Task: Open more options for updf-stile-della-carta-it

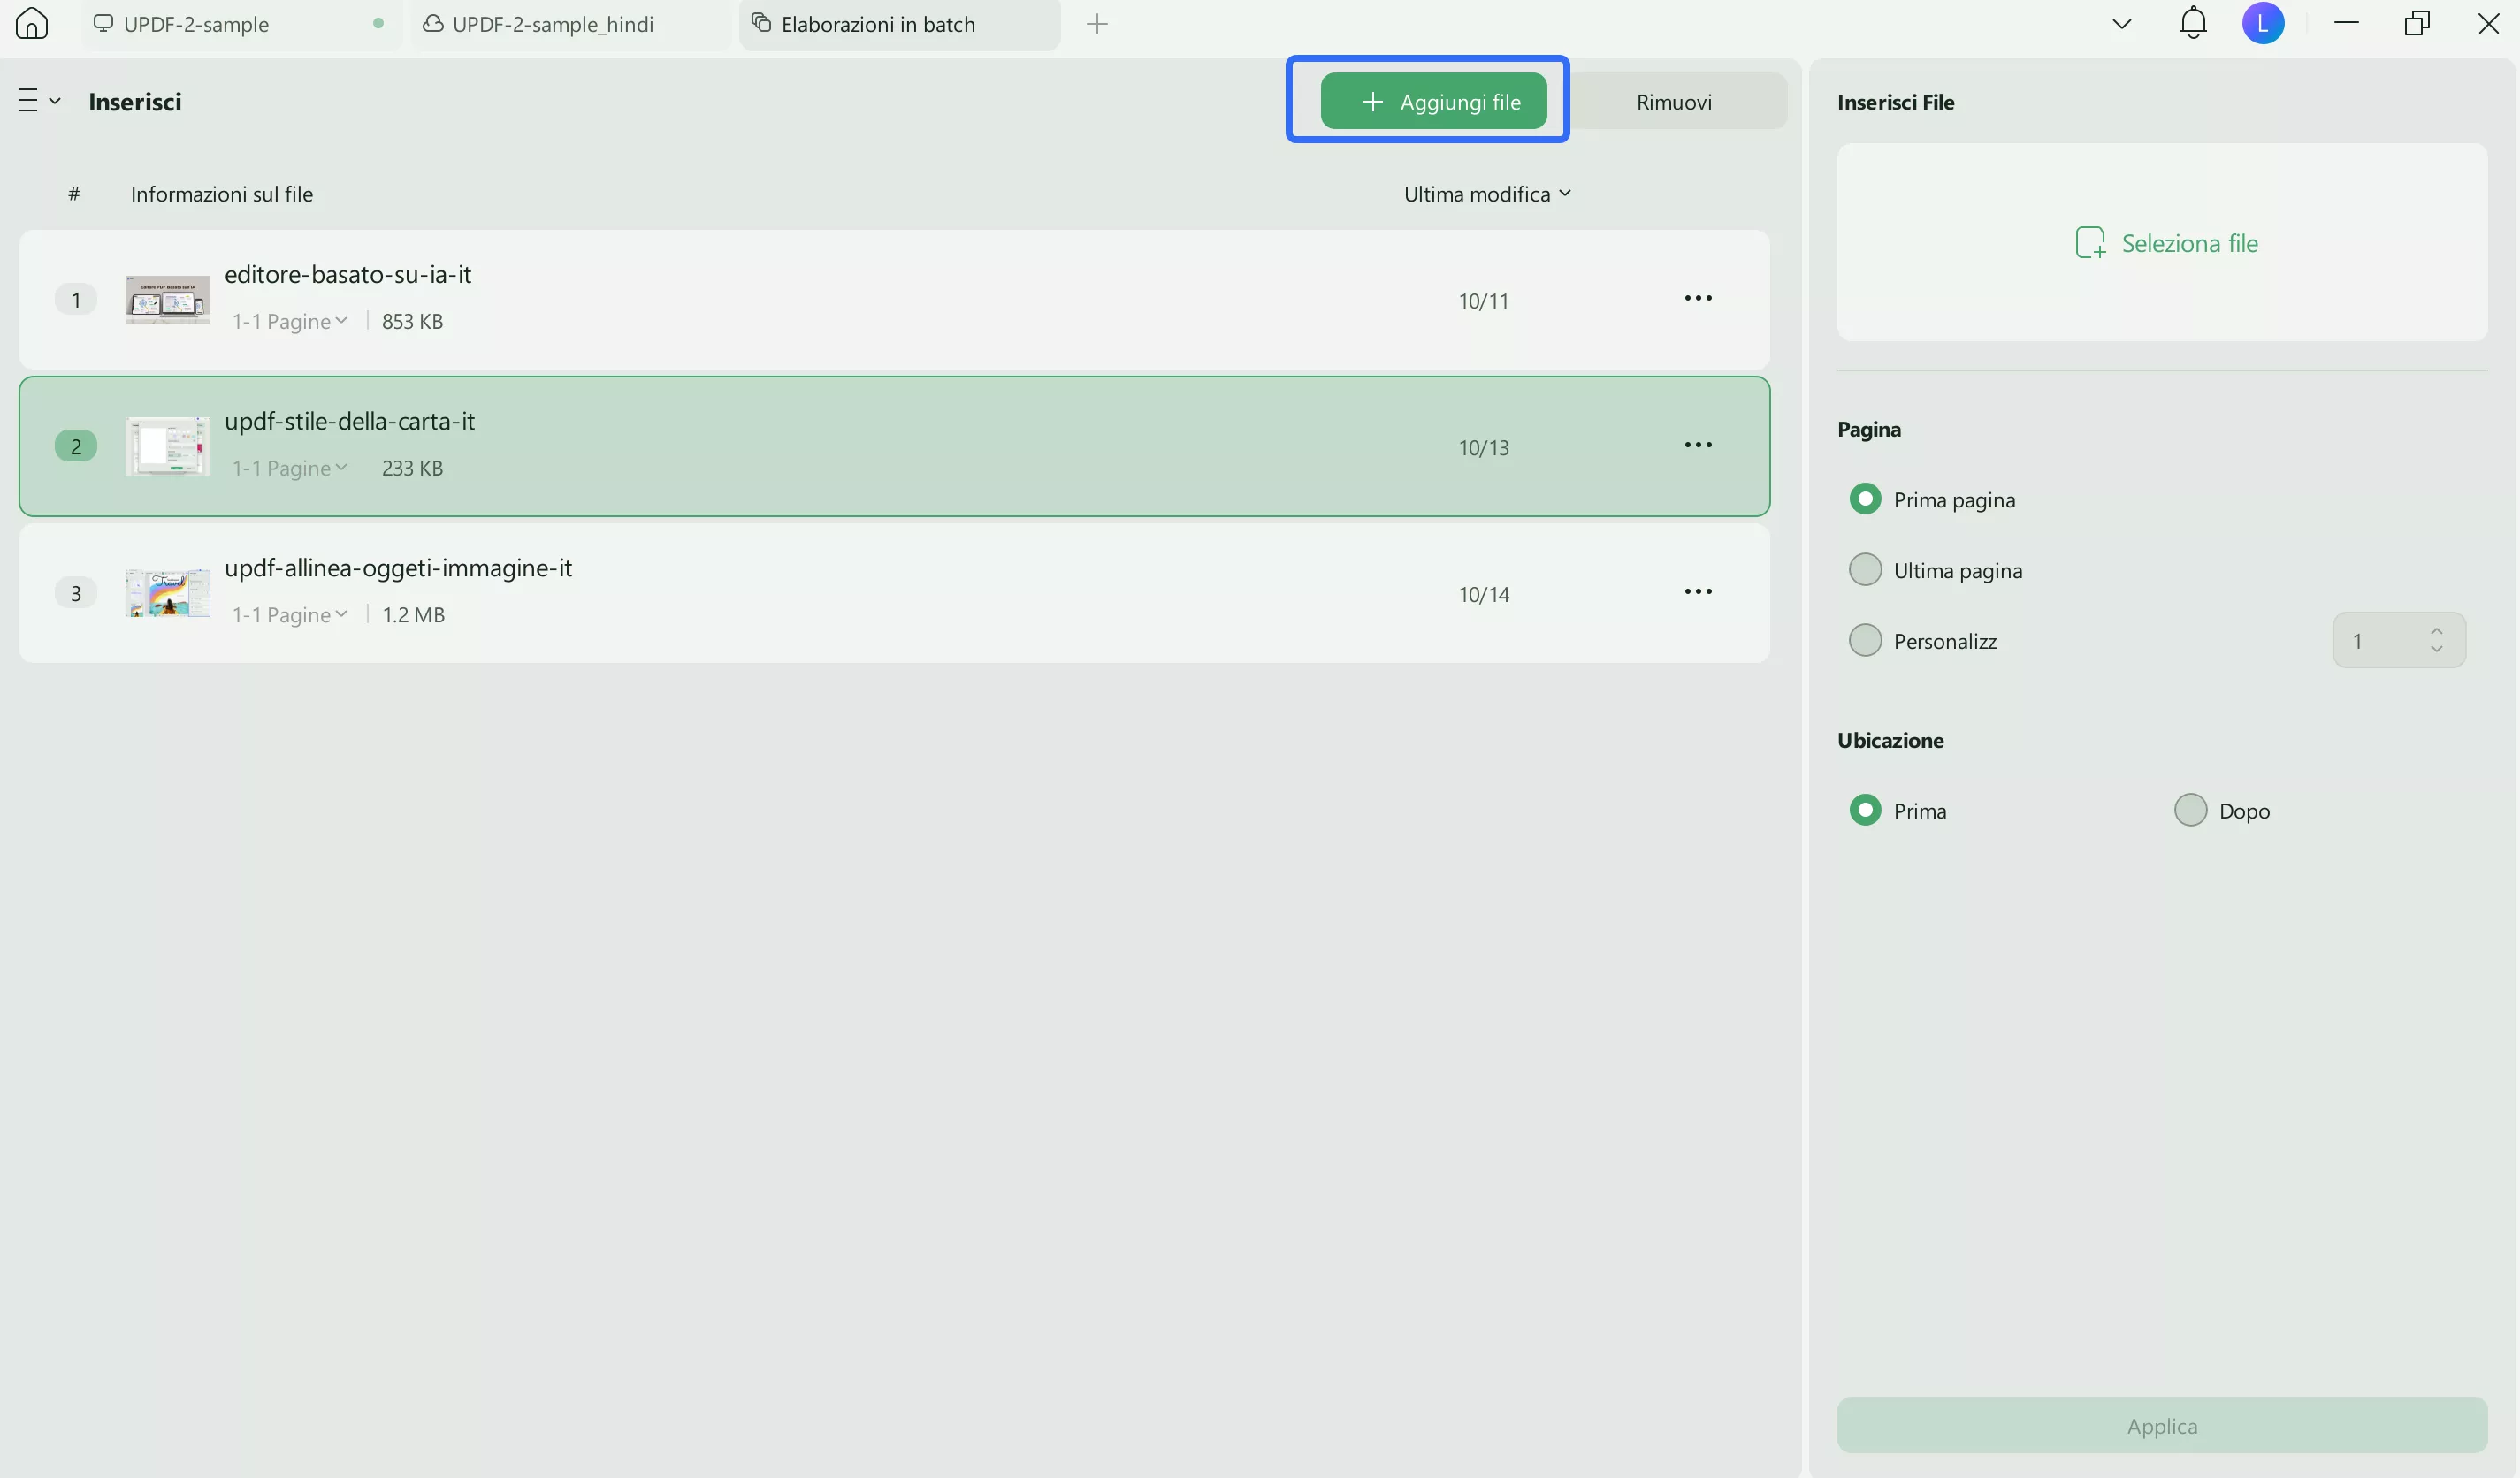Action: pos(1697,445)
